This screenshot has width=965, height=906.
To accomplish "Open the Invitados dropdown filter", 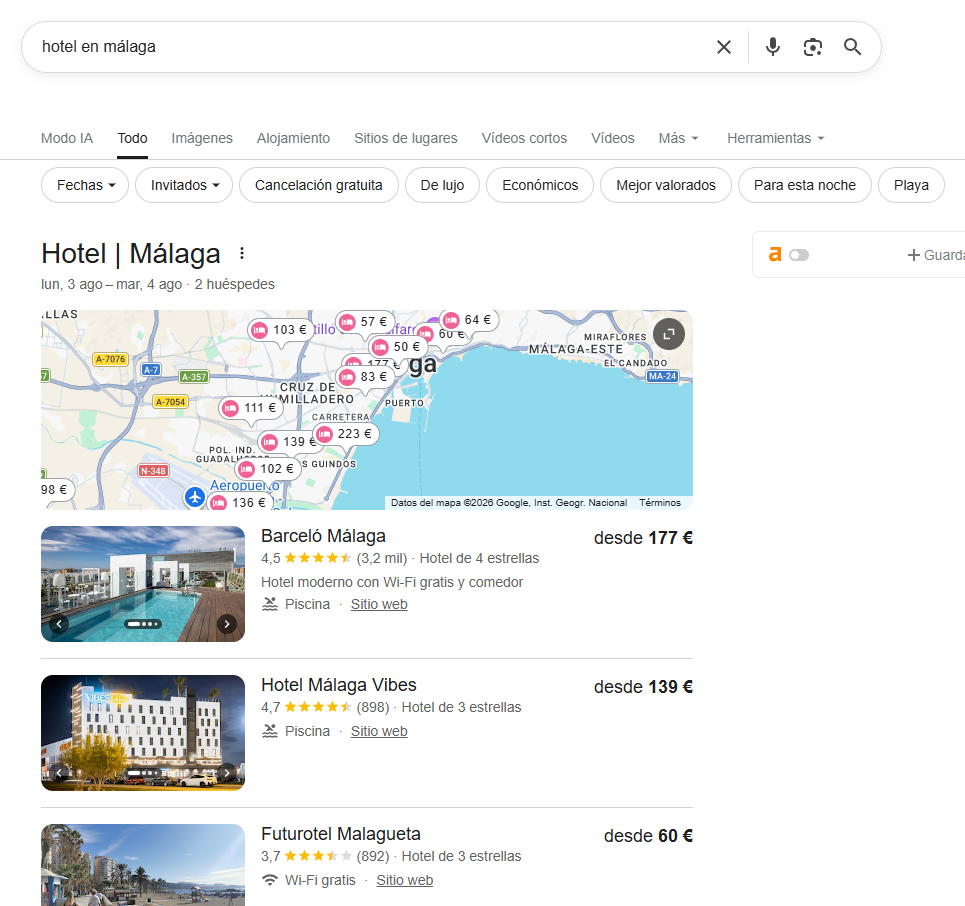I will pos(184,185).
